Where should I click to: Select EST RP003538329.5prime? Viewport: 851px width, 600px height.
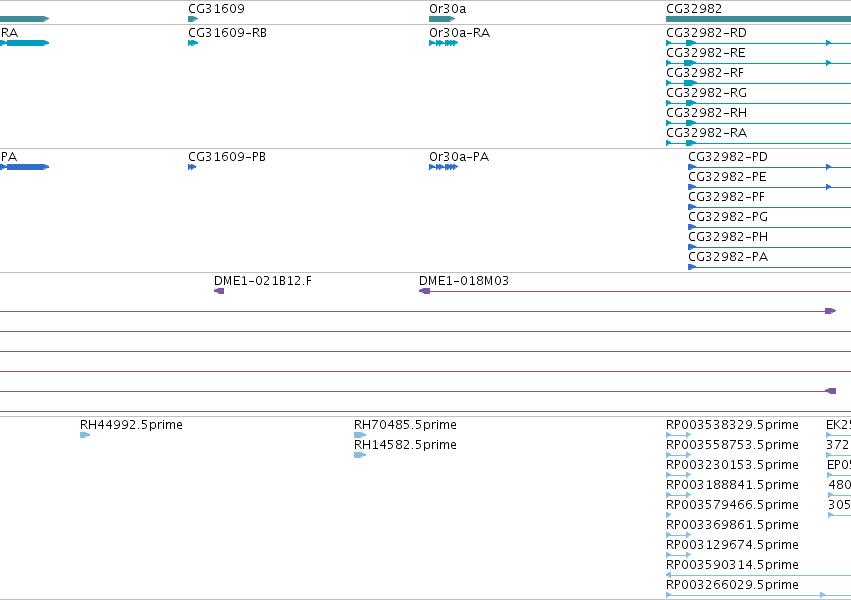point(732,425)
